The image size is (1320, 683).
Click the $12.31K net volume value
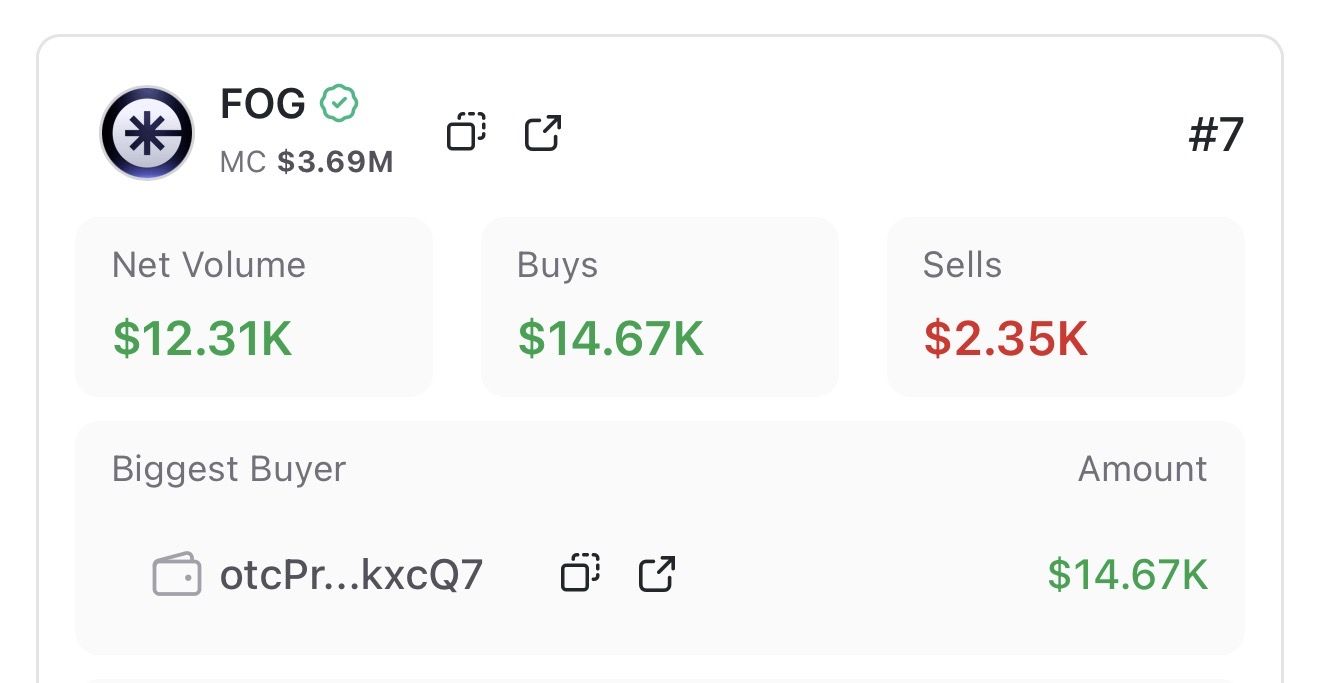(x=202, y=338)
